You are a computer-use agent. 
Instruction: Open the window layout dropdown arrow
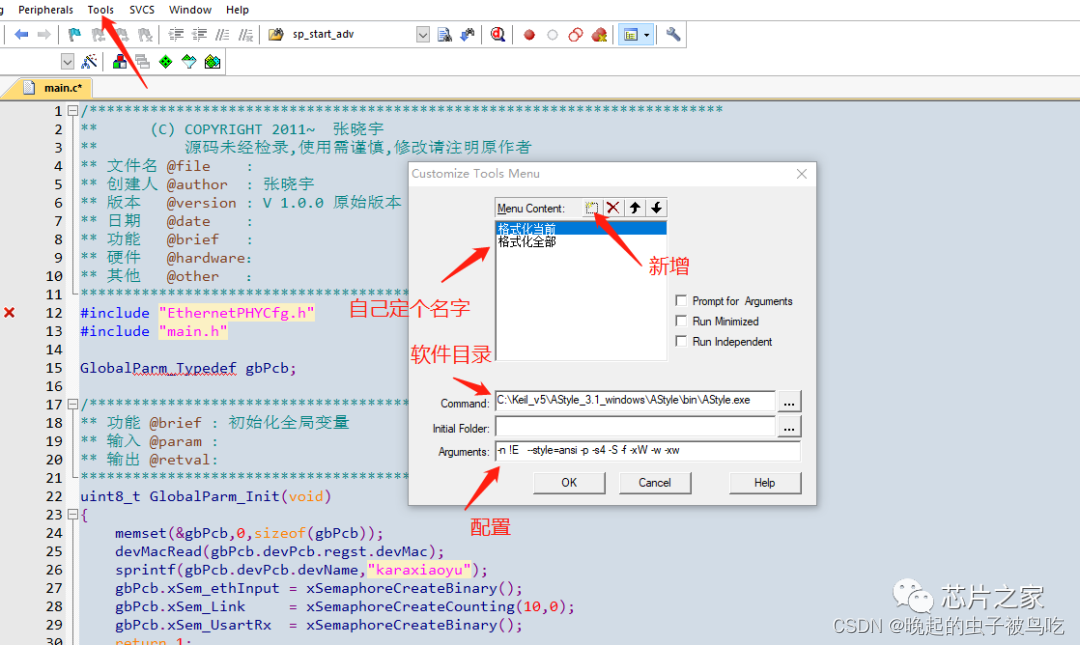[646, 33]
